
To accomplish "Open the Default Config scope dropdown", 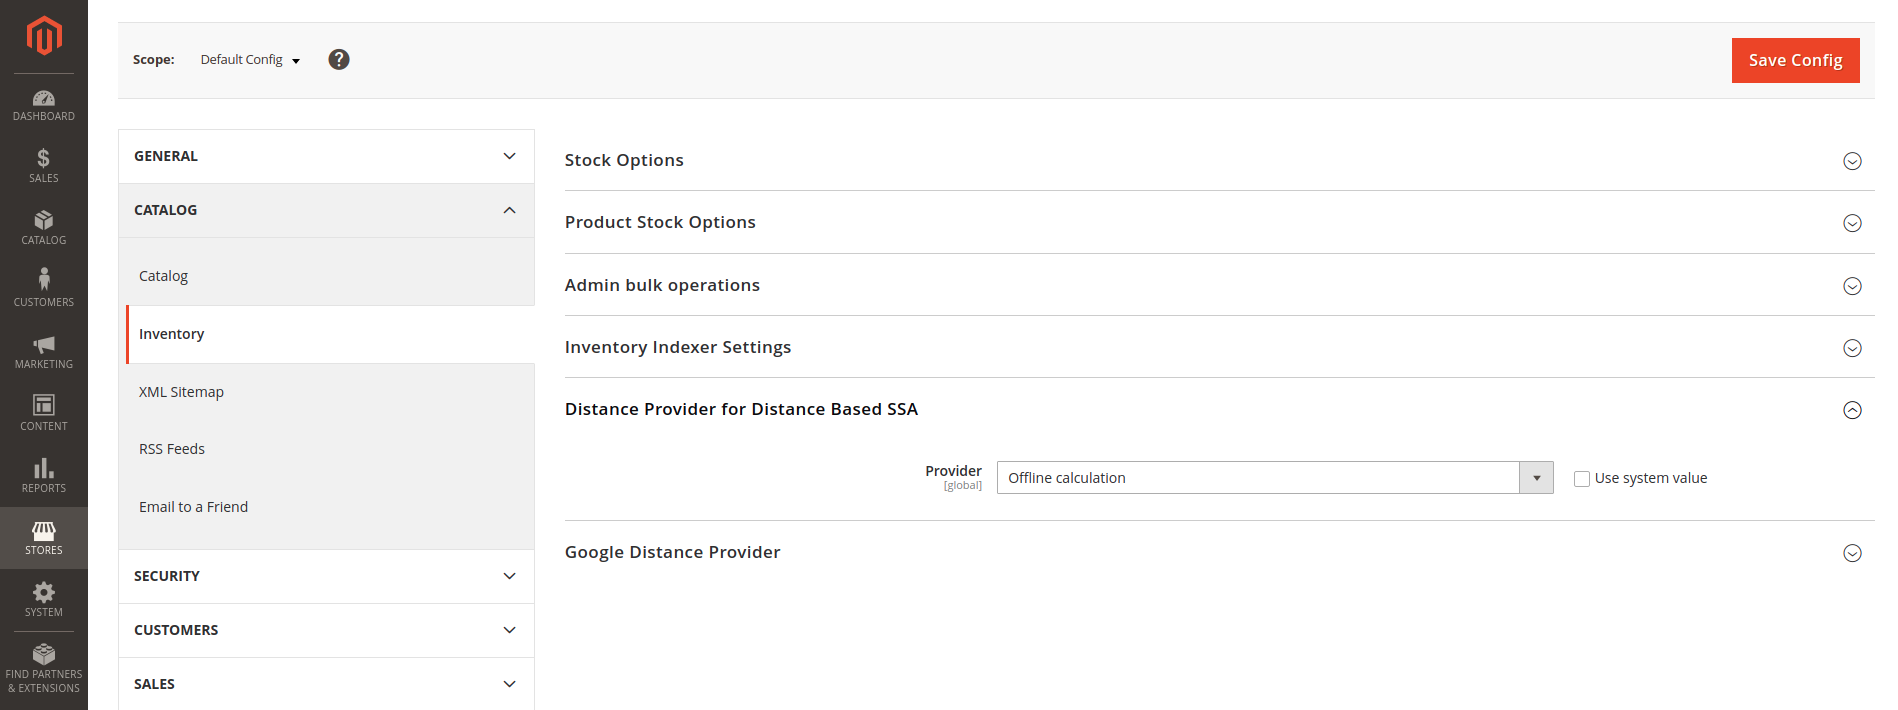I will point(250,60).
